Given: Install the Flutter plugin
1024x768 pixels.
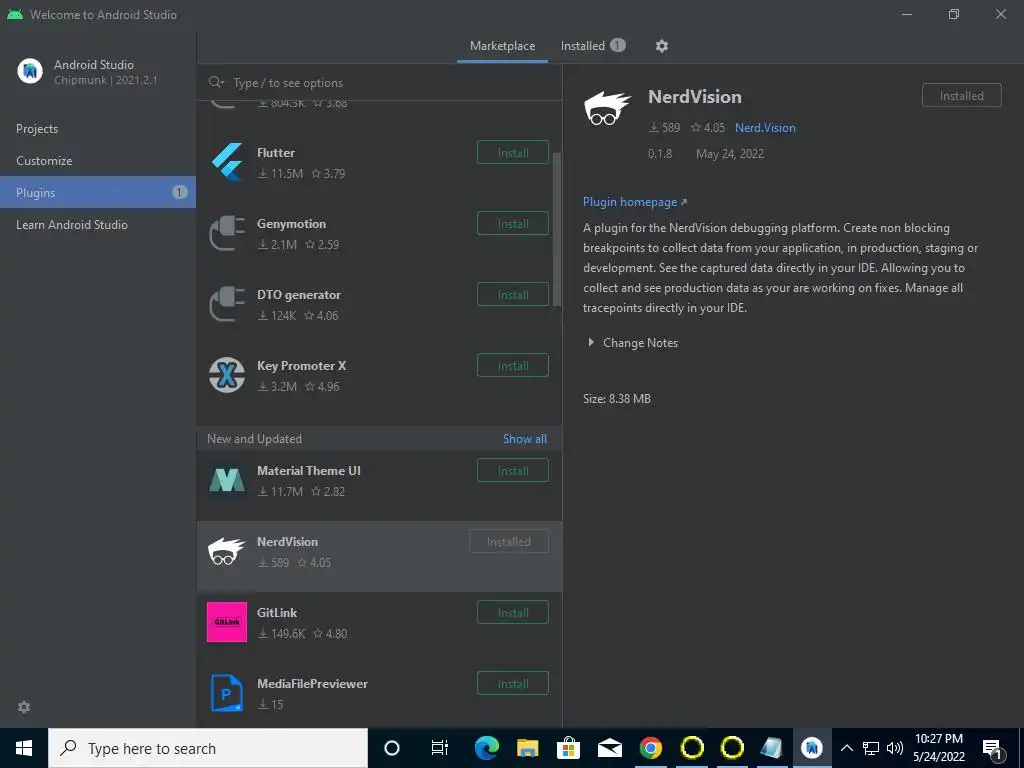Looking at the screenshot, I should 513,153.
